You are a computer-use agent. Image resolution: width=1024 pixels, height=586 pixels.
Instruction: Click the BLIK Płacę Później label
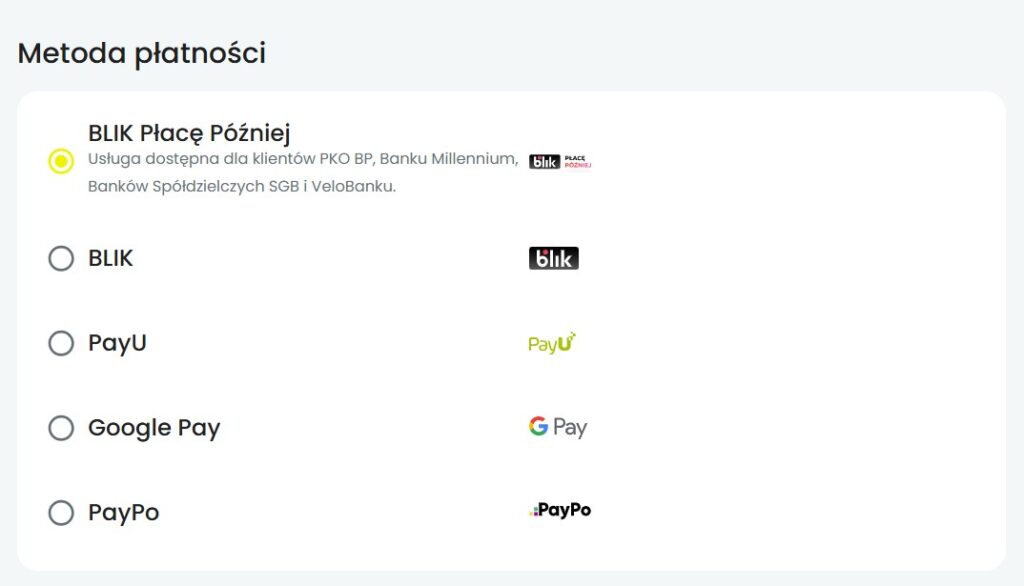point(189,133)
